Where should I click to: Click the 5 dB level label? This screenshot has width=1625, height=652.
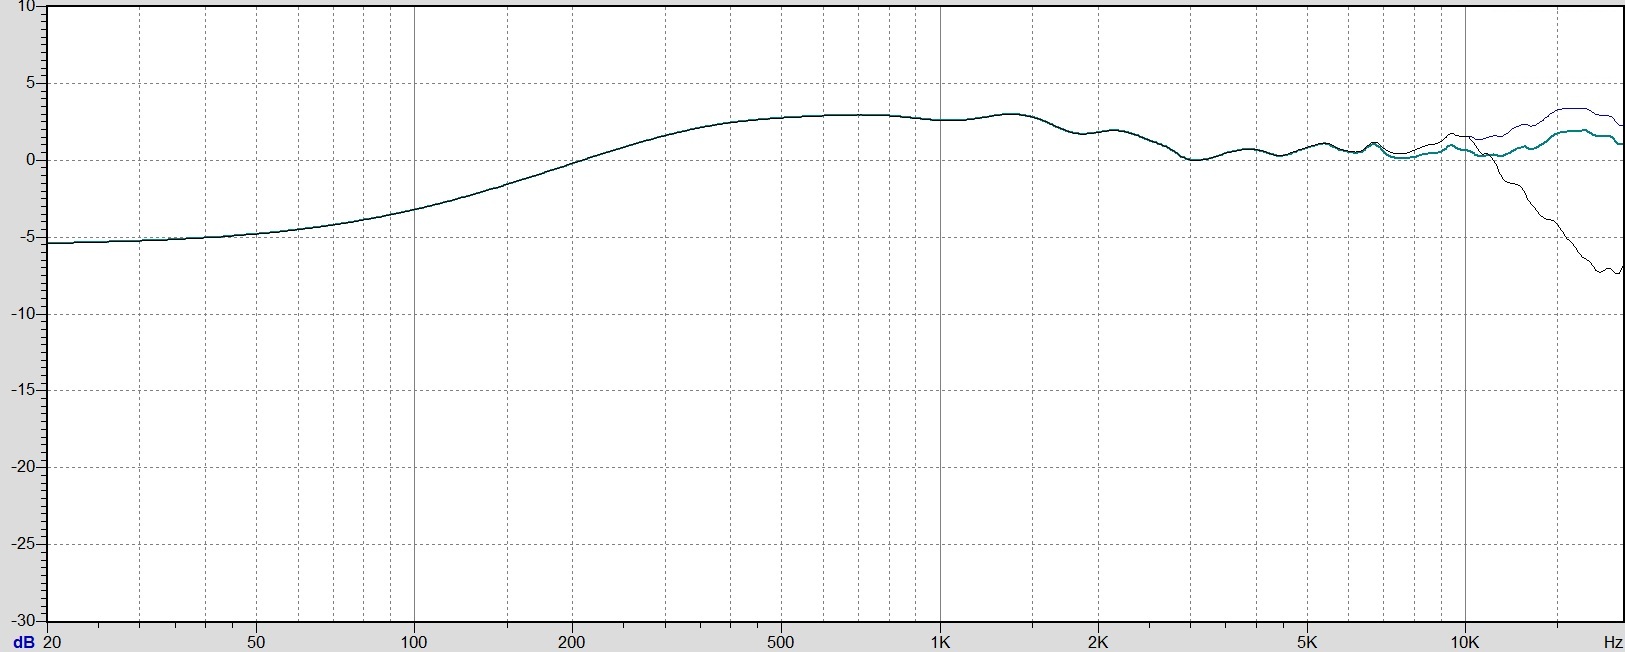click(30, 83)
